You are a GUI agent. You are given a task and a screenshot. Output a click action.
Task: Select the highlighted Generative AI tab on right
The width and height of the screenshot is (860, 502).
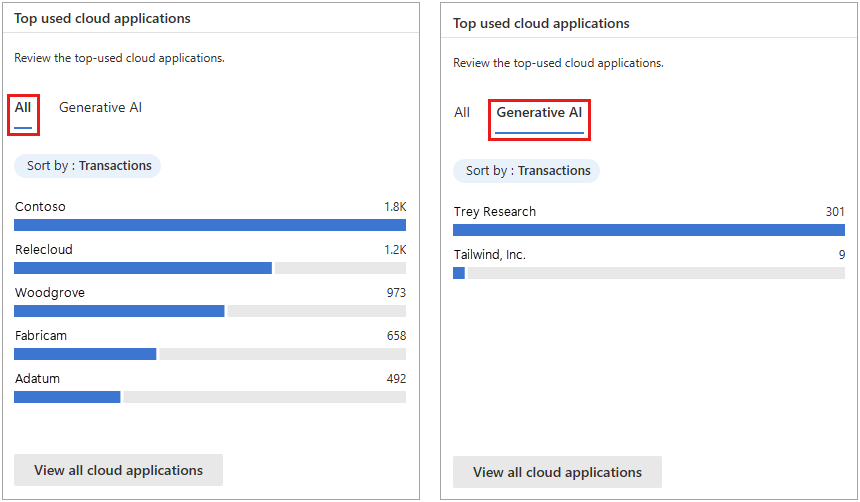(x=539, y=113)
